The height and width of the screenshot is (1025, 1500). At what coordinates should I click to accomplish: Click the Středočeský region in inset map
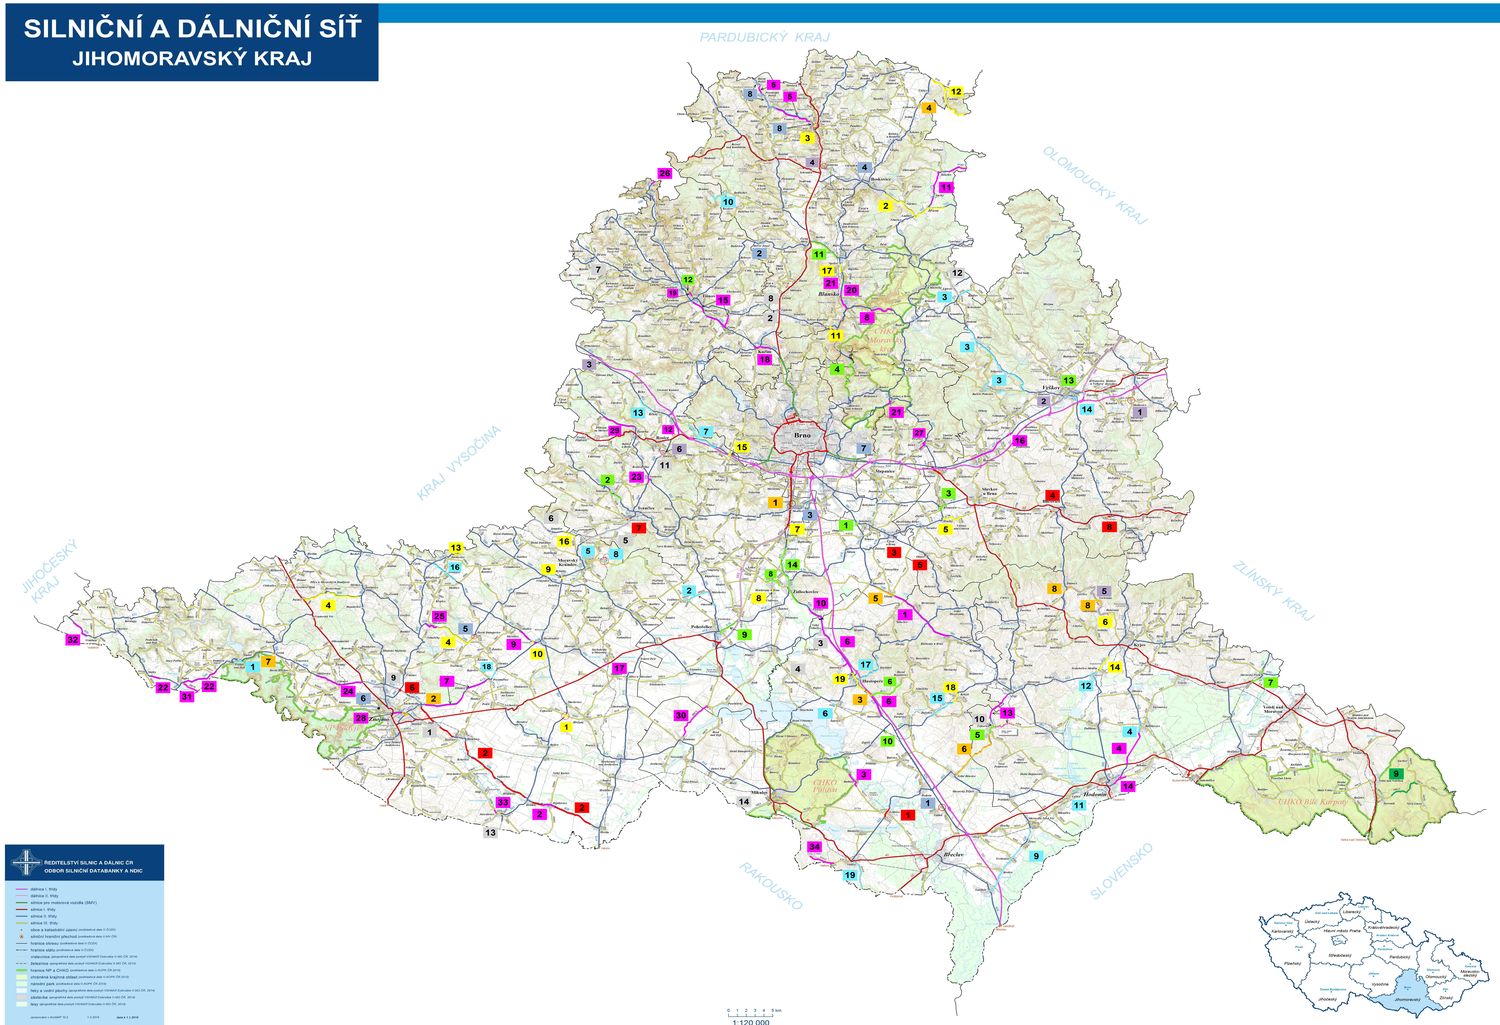[x=1339, y=955]
